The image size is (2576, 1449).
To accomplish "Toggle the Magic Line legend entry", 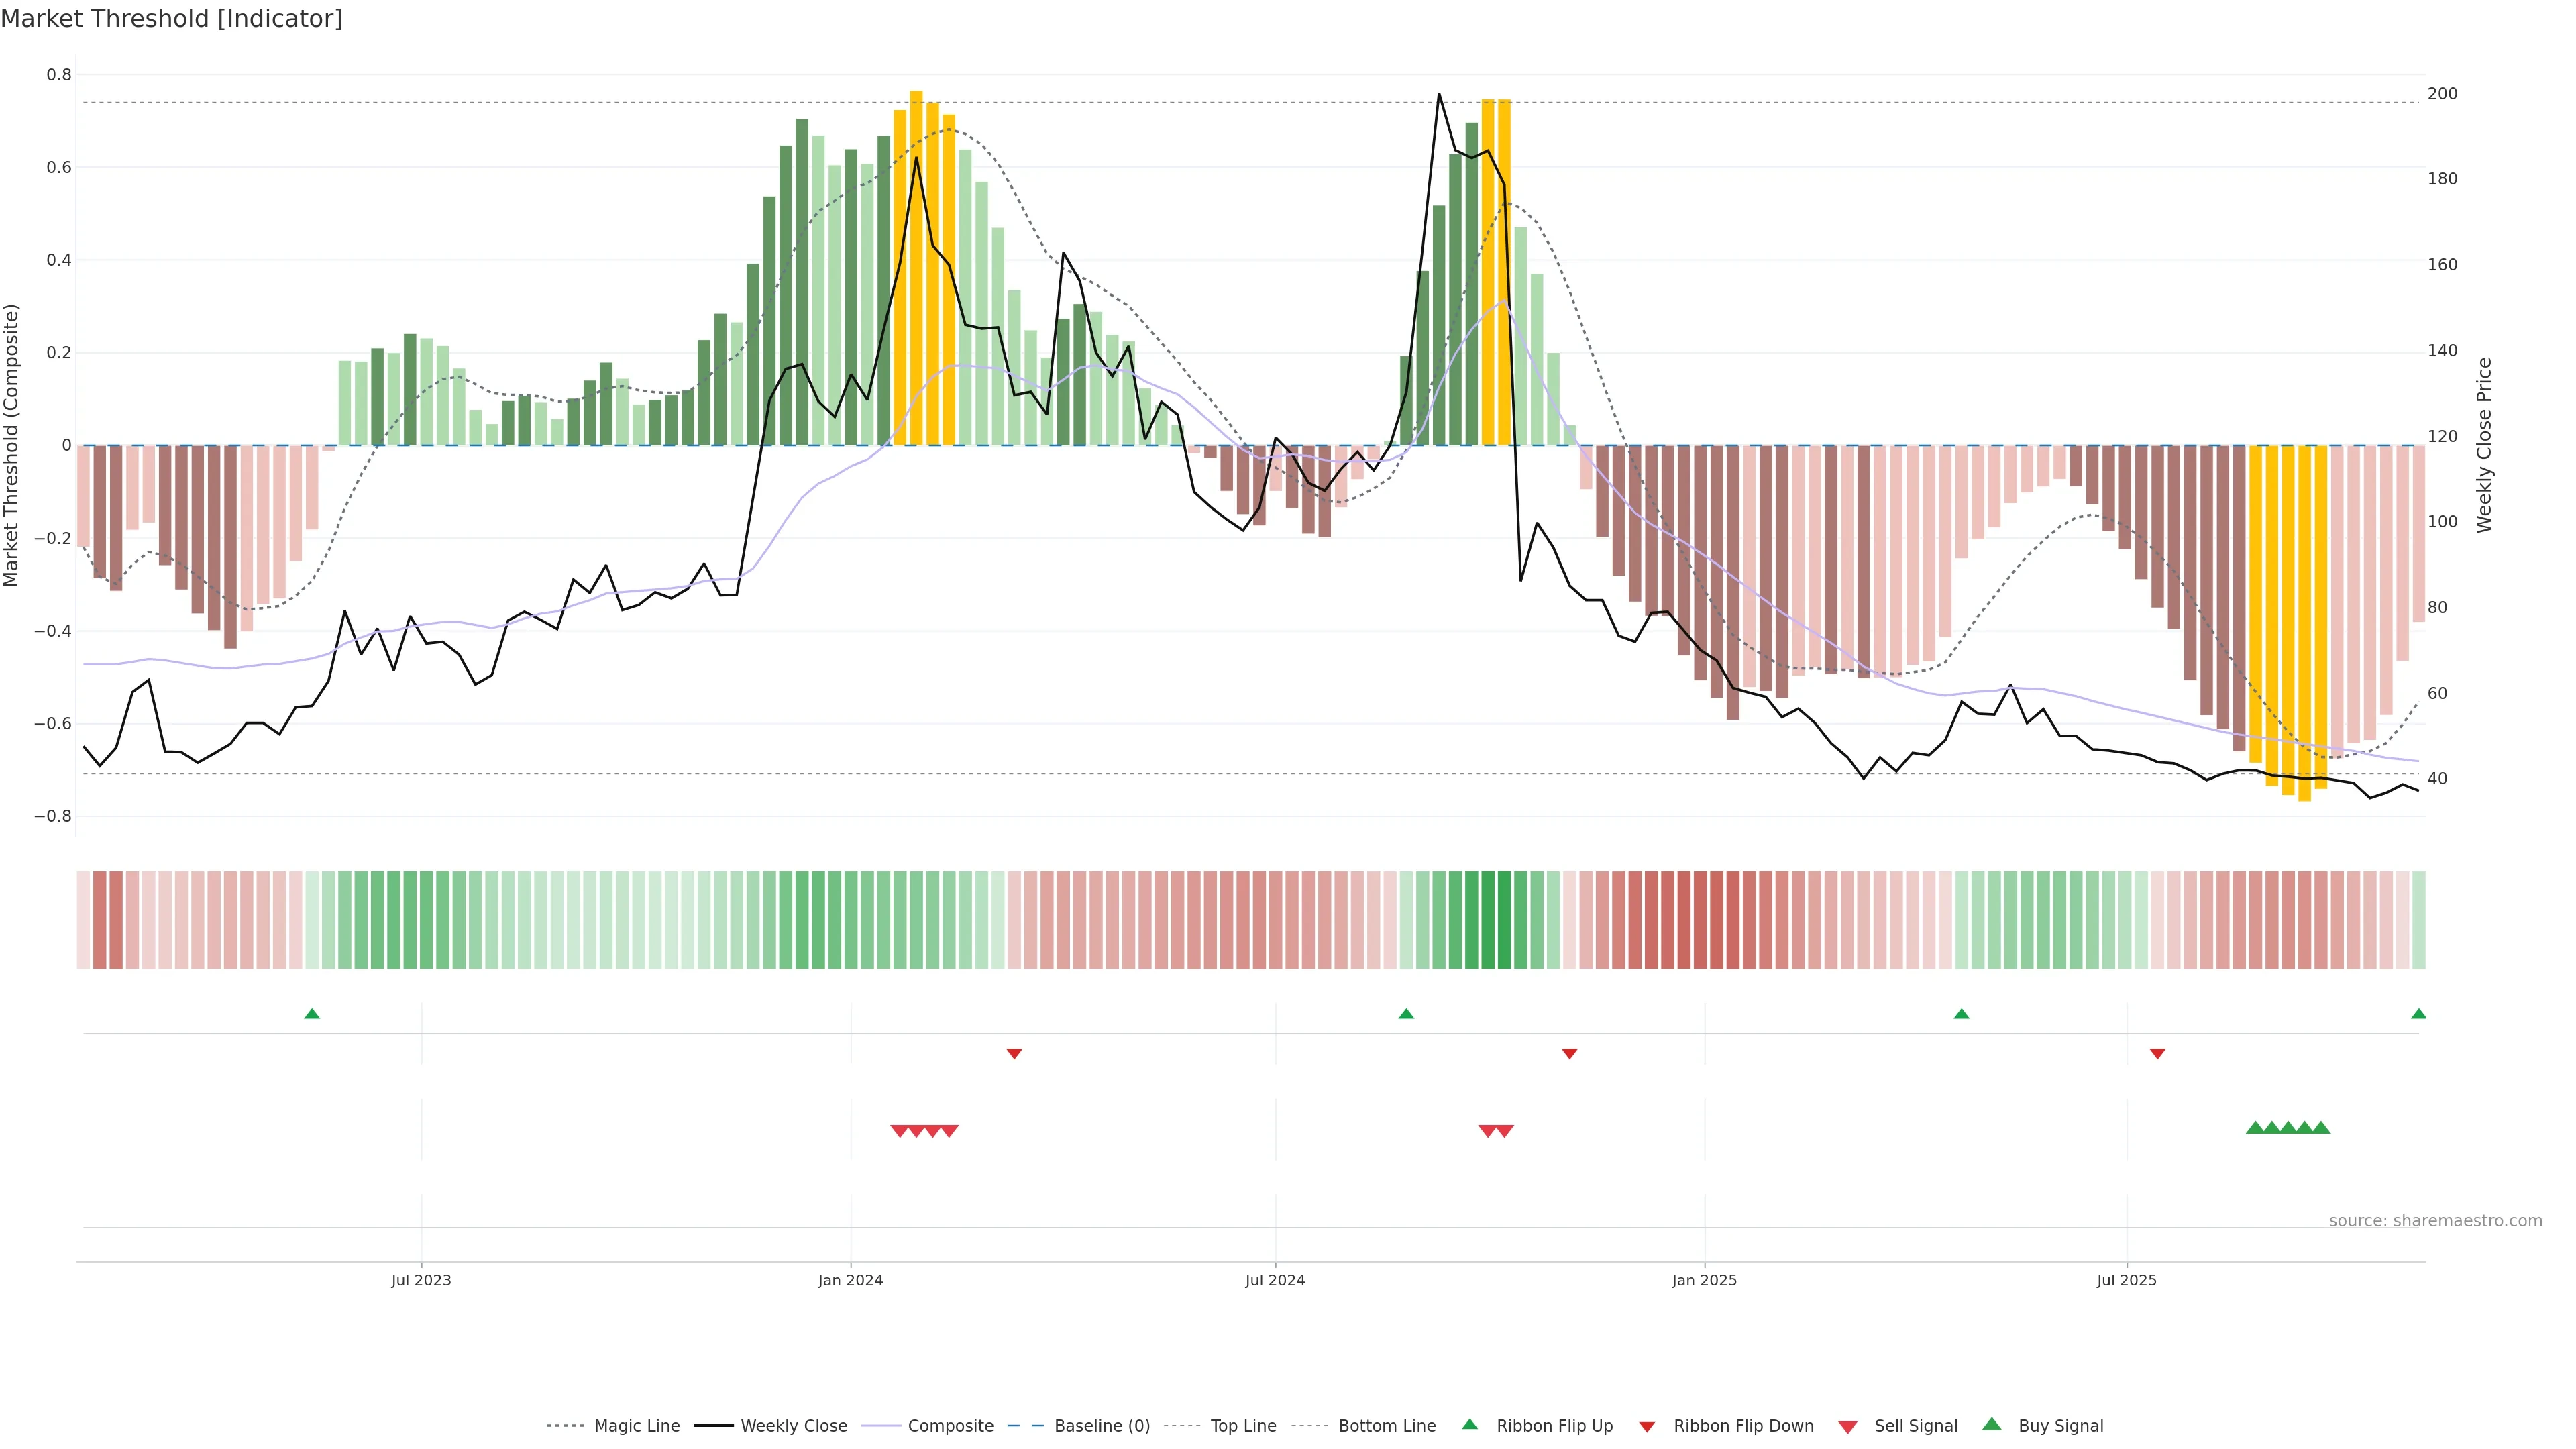I will click(x=636, y=1426).
